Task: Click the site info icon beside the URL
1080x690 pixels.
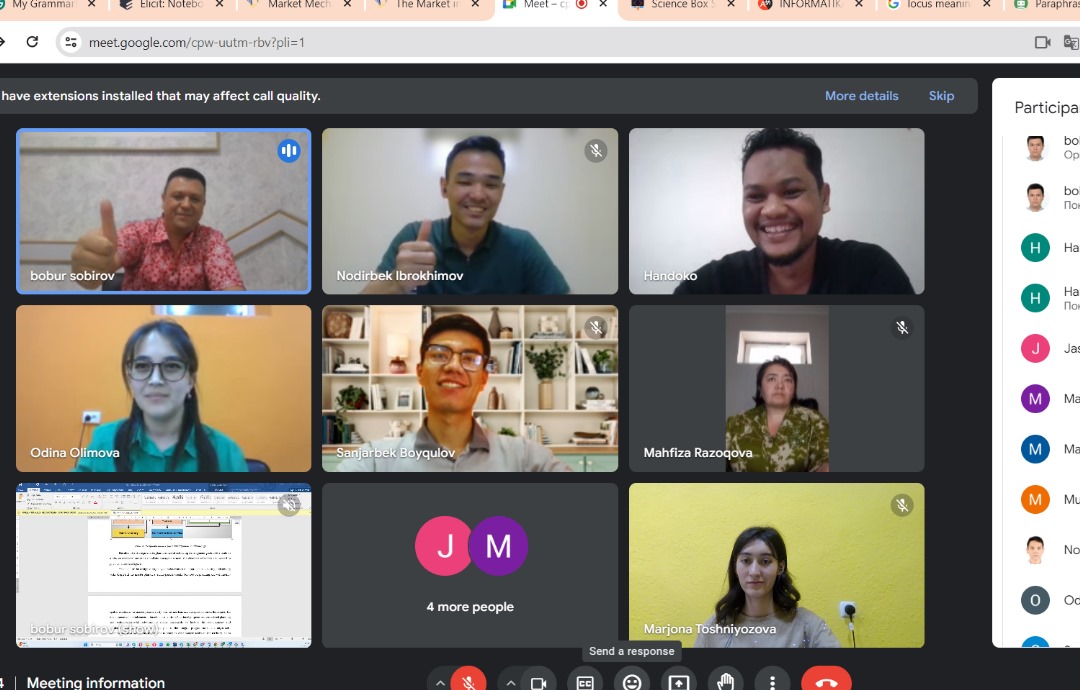Action: tap(70, 42)
